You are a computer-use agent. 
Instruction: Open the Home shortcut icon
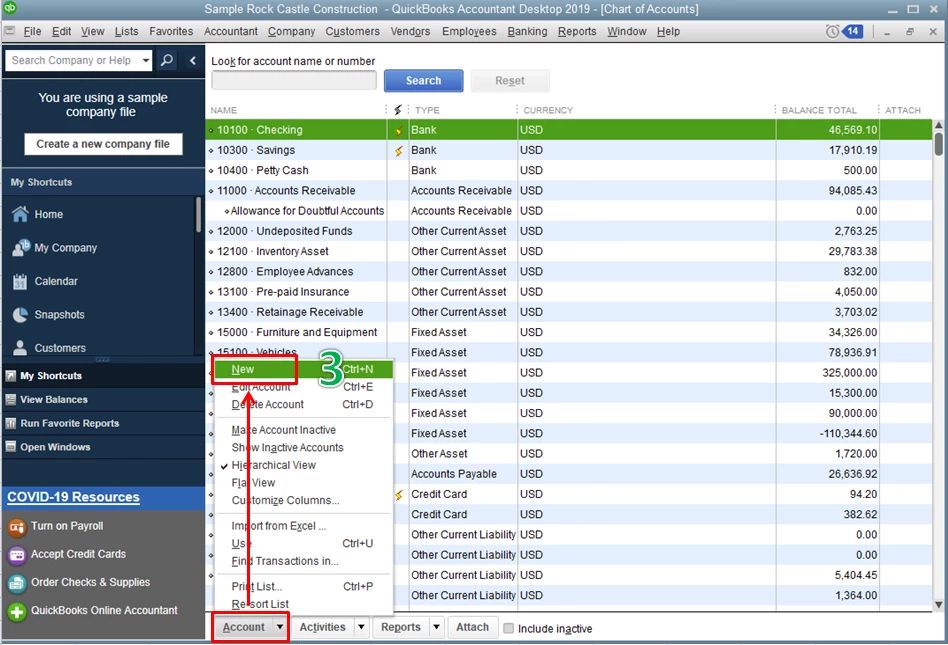tap(20, 214)
